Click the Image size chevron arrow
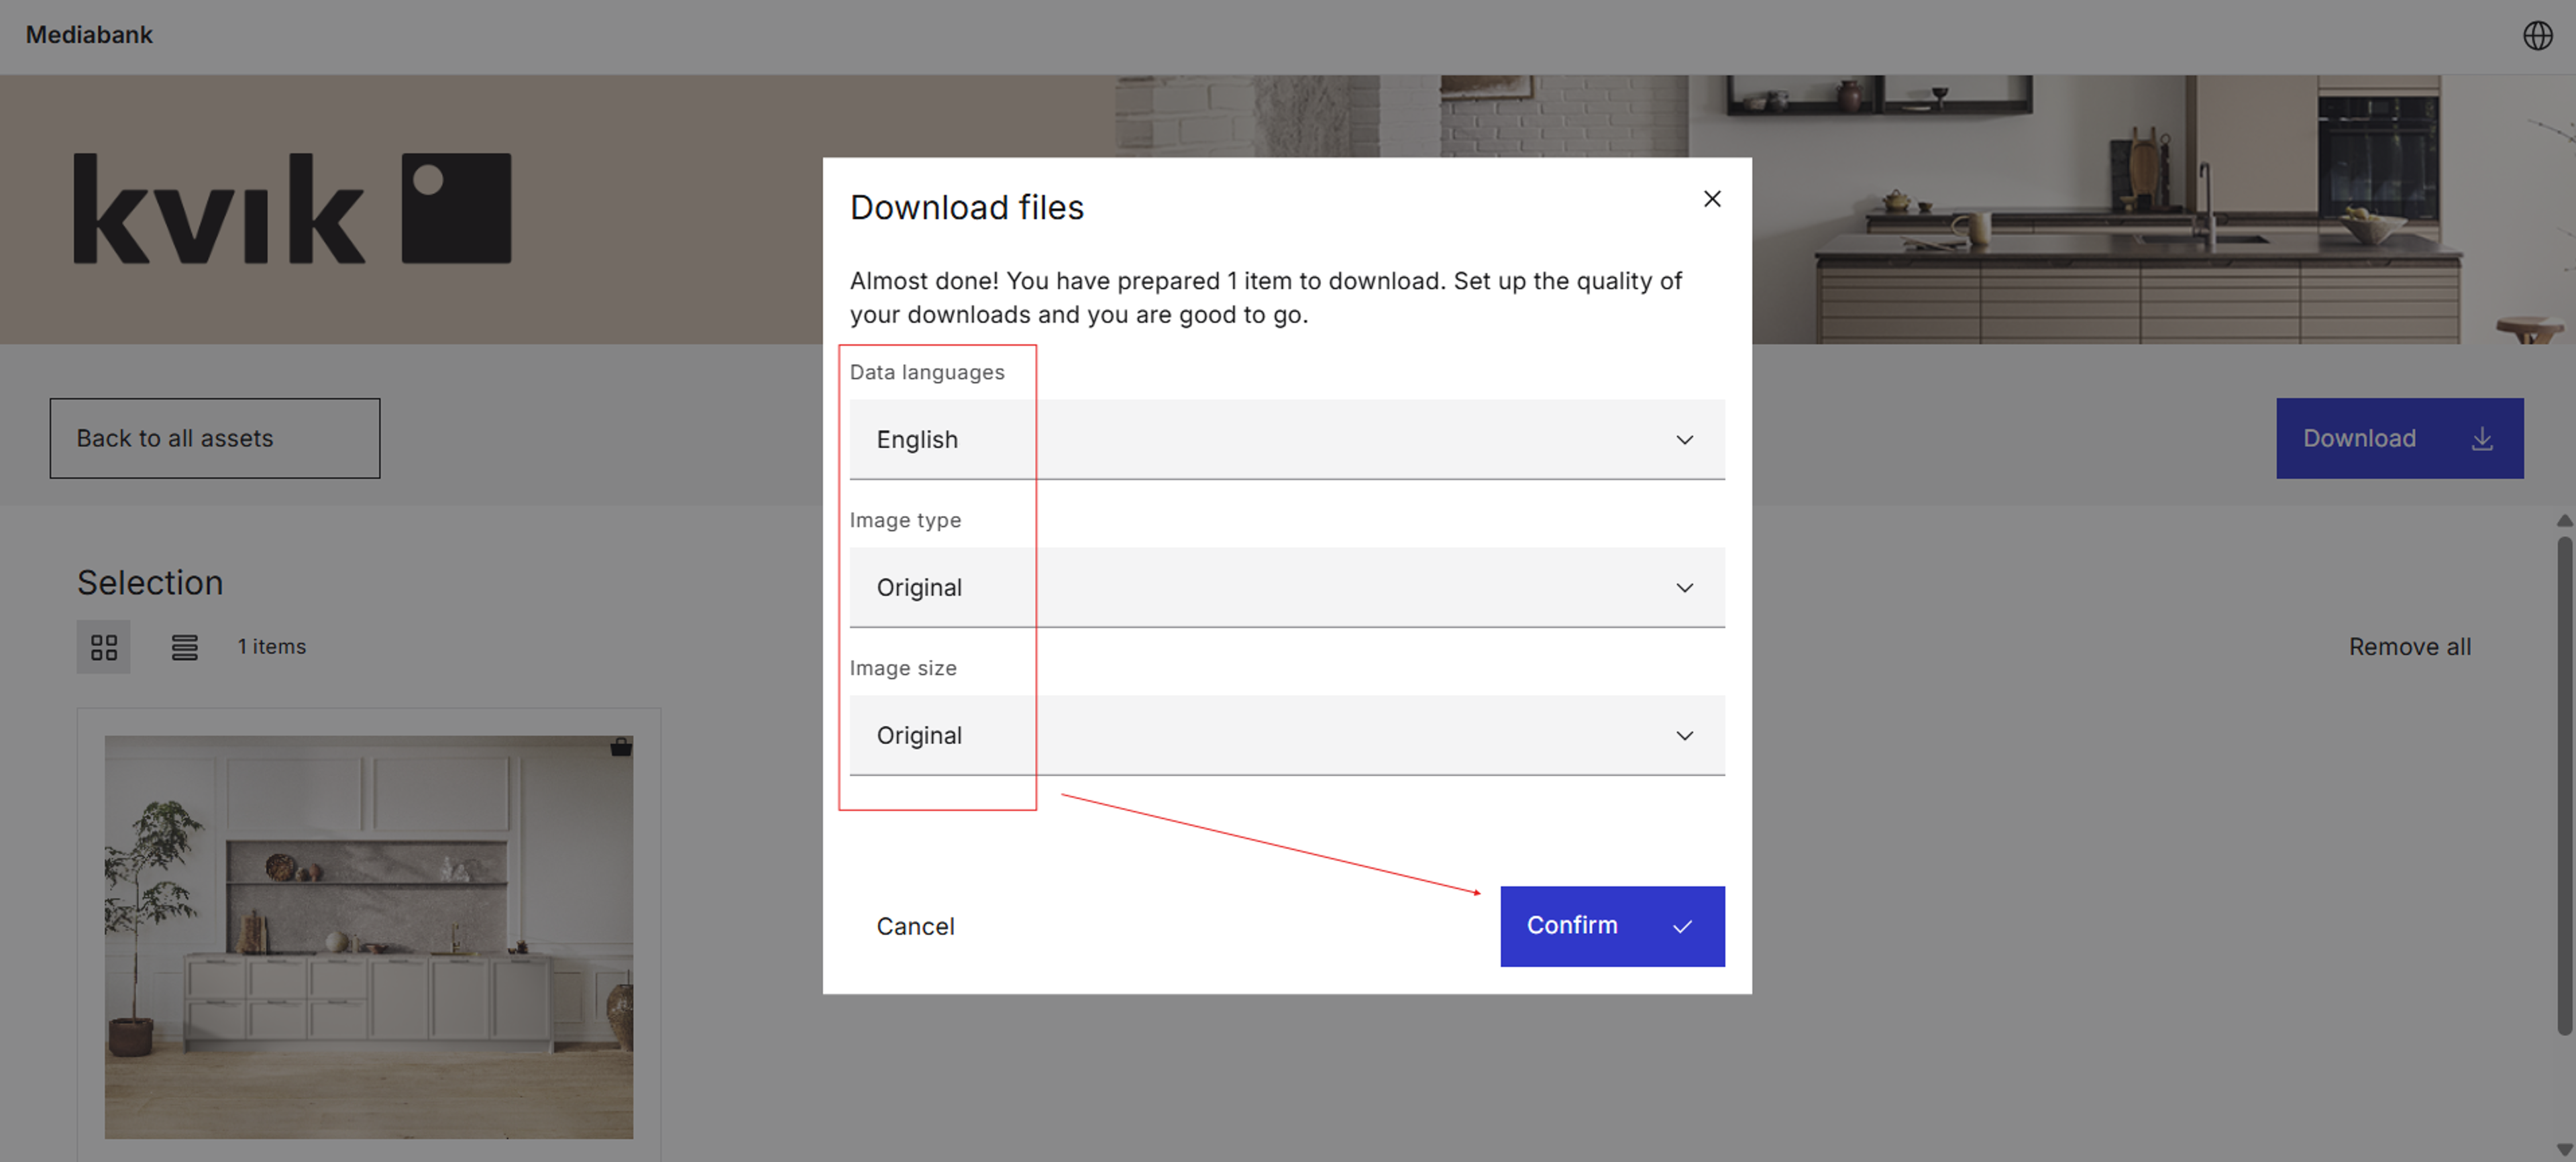 pyautogui.click(x=1684, y=736)
